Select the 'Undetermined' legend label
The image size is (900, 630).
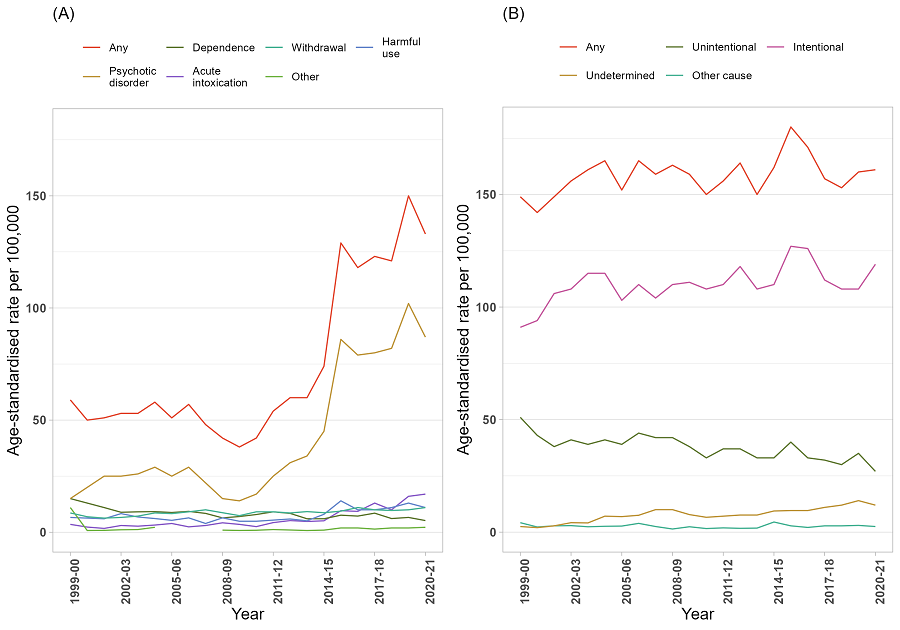point(620,76)
